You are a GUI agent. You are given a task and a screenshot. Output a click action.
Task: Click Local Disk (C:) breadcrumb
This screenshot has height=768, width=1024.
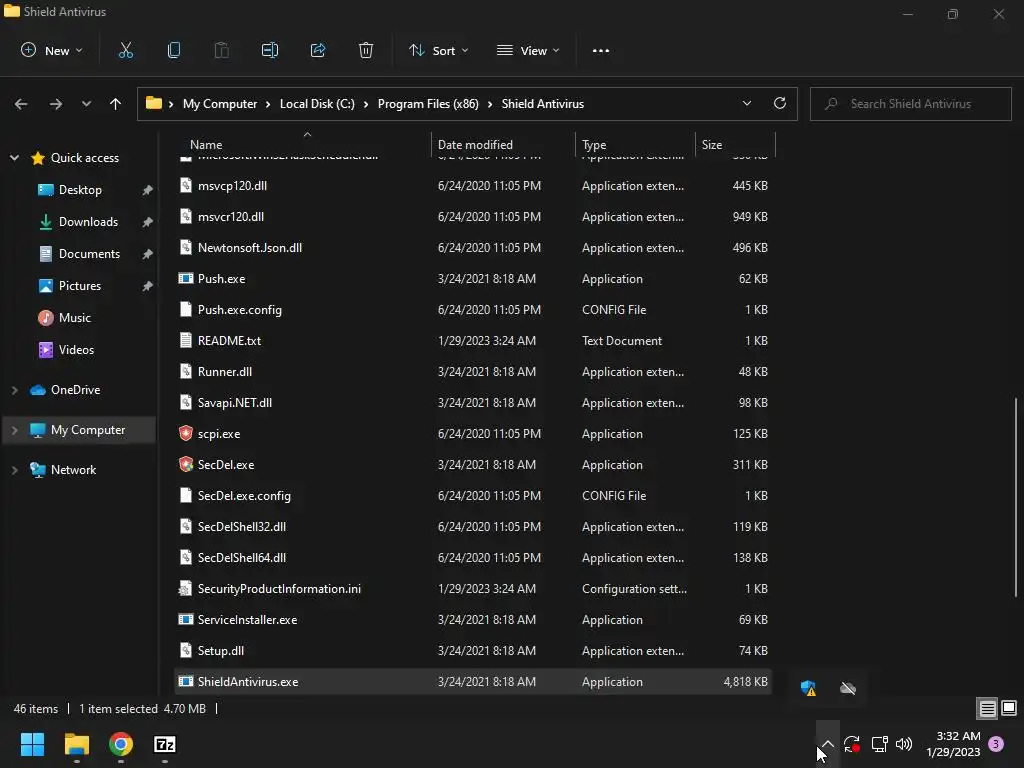(317, 104)
